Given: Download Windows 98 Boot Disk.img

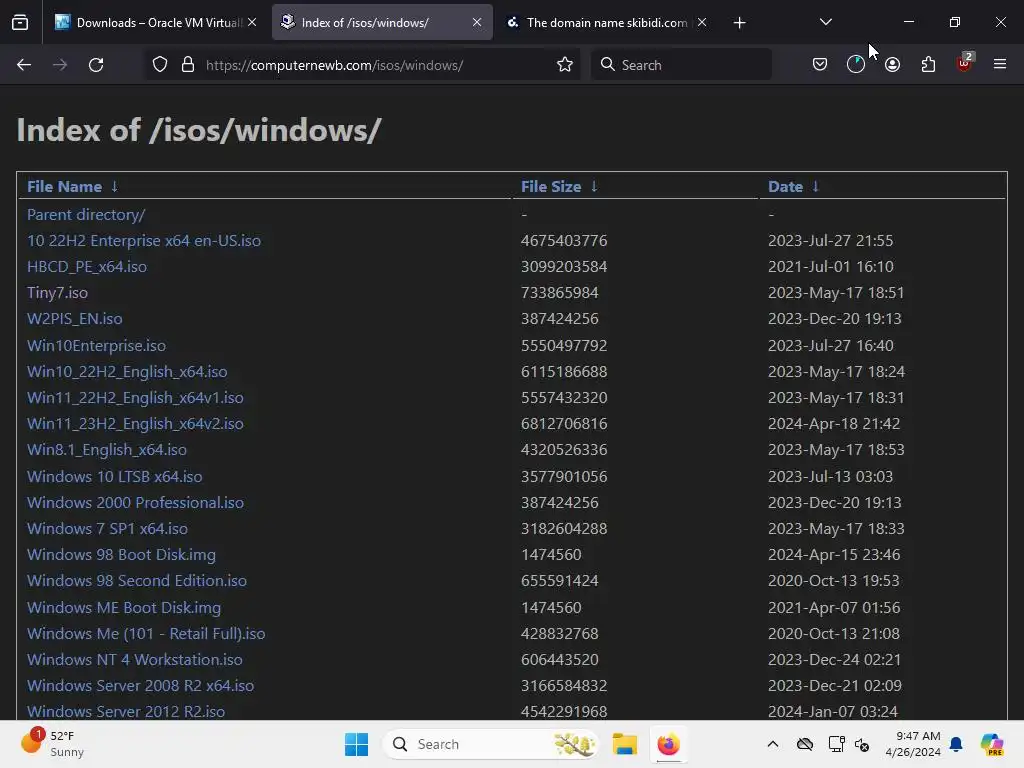Looking at the screenshot, I should pyautogui.click(x=121, y=555).
